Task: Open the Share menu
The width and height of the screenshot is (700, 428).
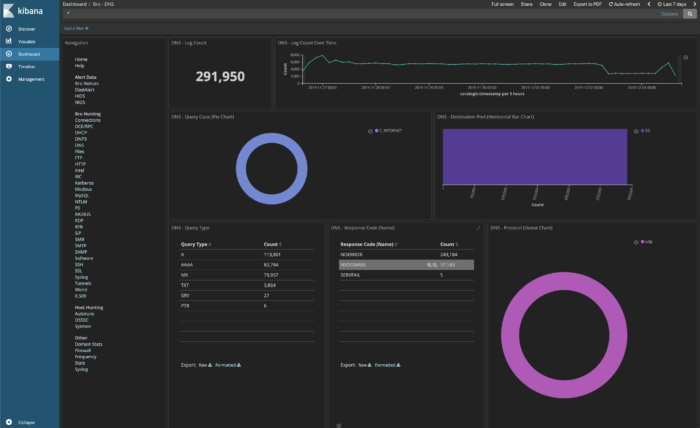Action: coord(526,4)
